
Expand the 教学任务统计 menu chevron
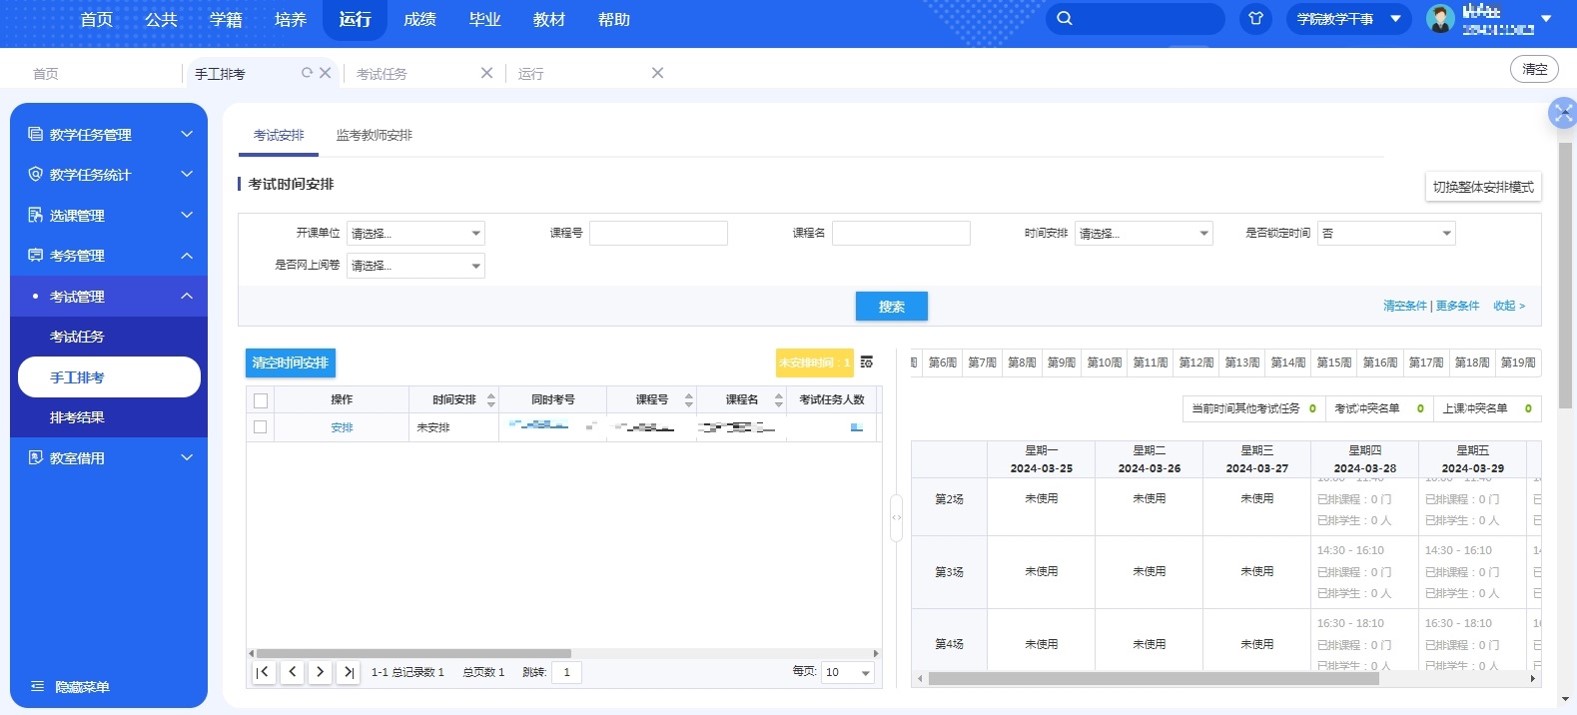pyautogui.click(x=187, y=174)
